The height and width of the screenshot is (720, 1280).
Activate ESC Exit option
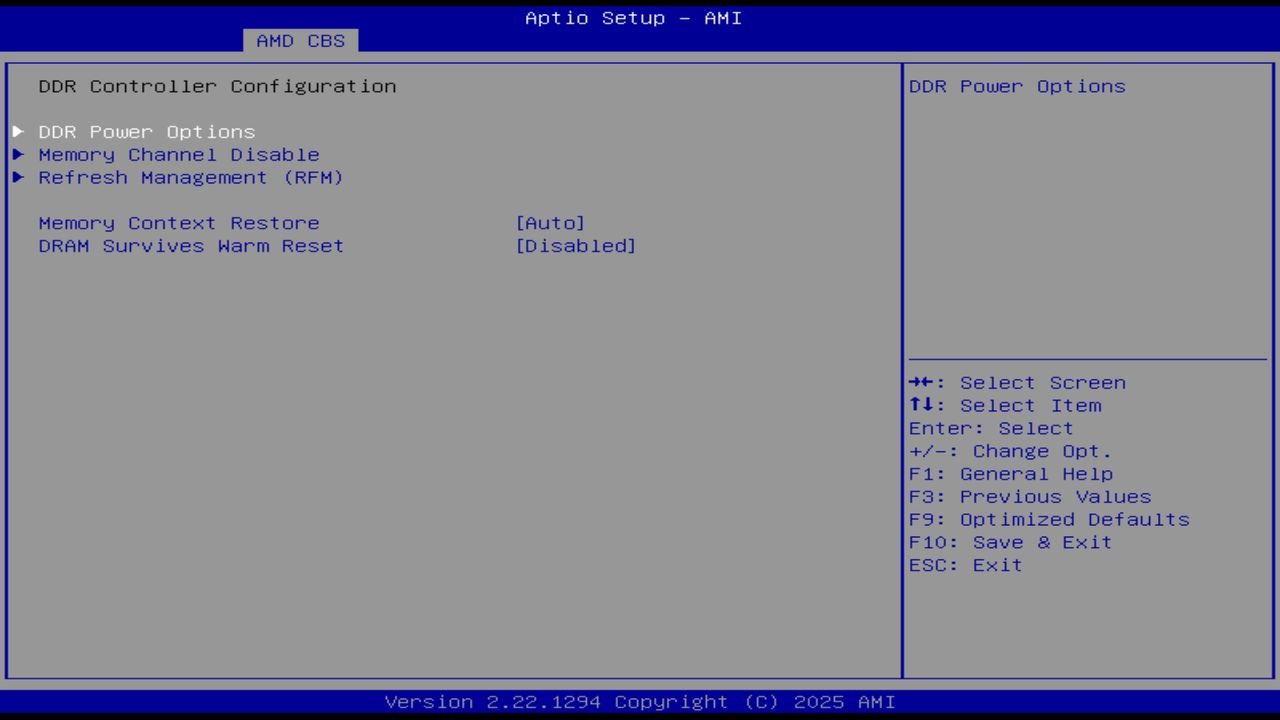965,564
